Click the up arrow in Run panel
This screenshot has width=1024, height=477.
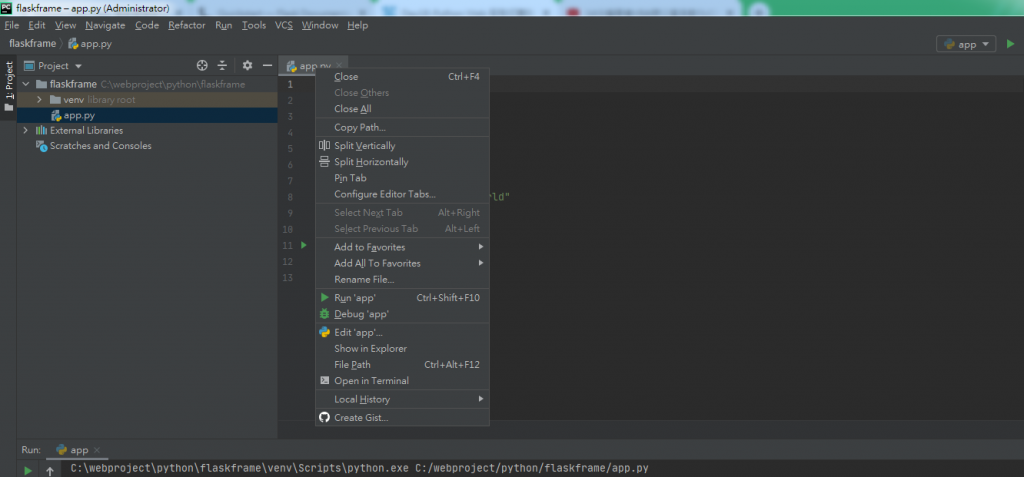(x=50, y=470)
